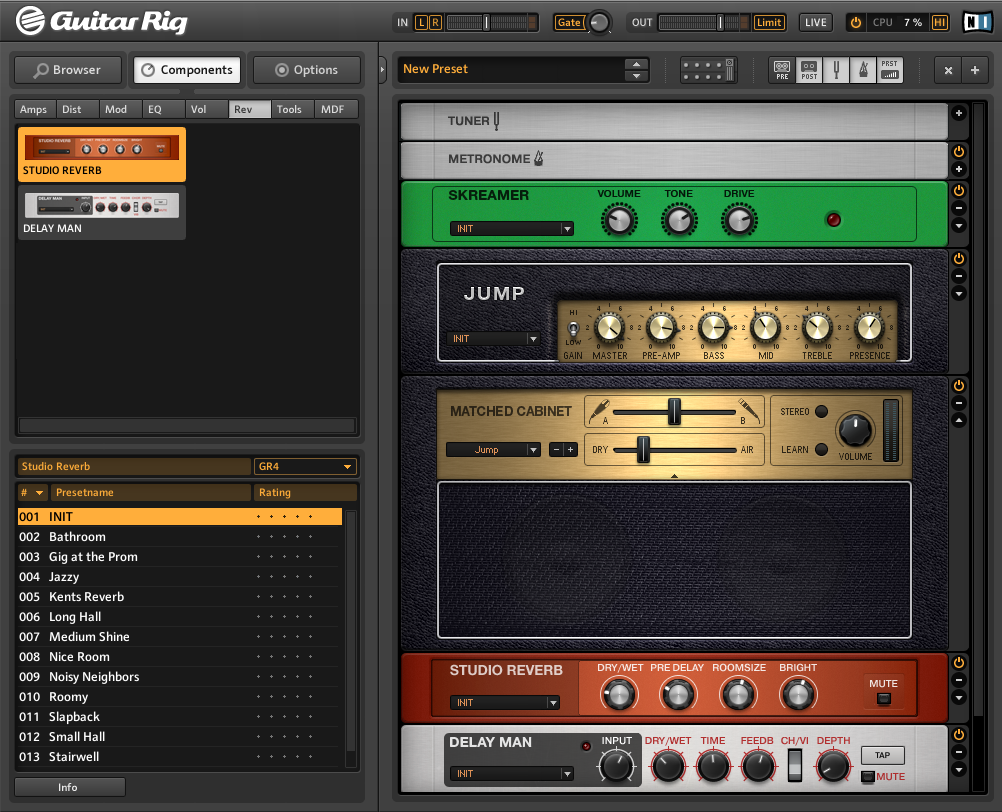Show the Tape Deck Post module
1002x812 pixels.
coord(809,70)
